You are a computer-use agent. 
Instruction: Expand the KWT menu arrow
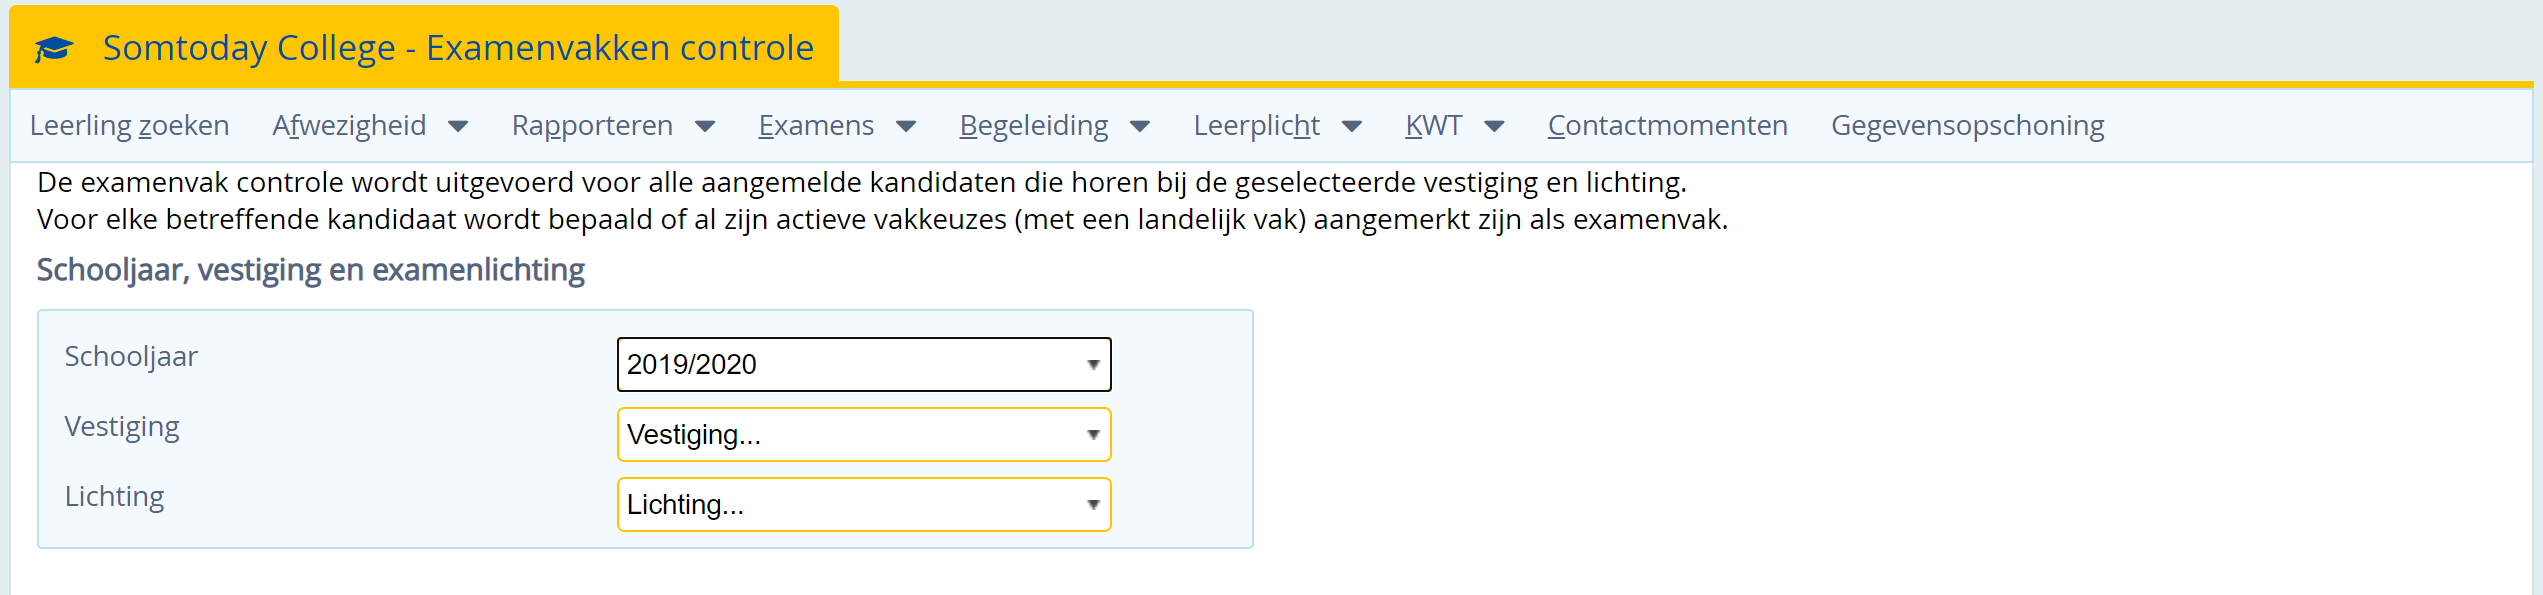tap(1494, 126)
